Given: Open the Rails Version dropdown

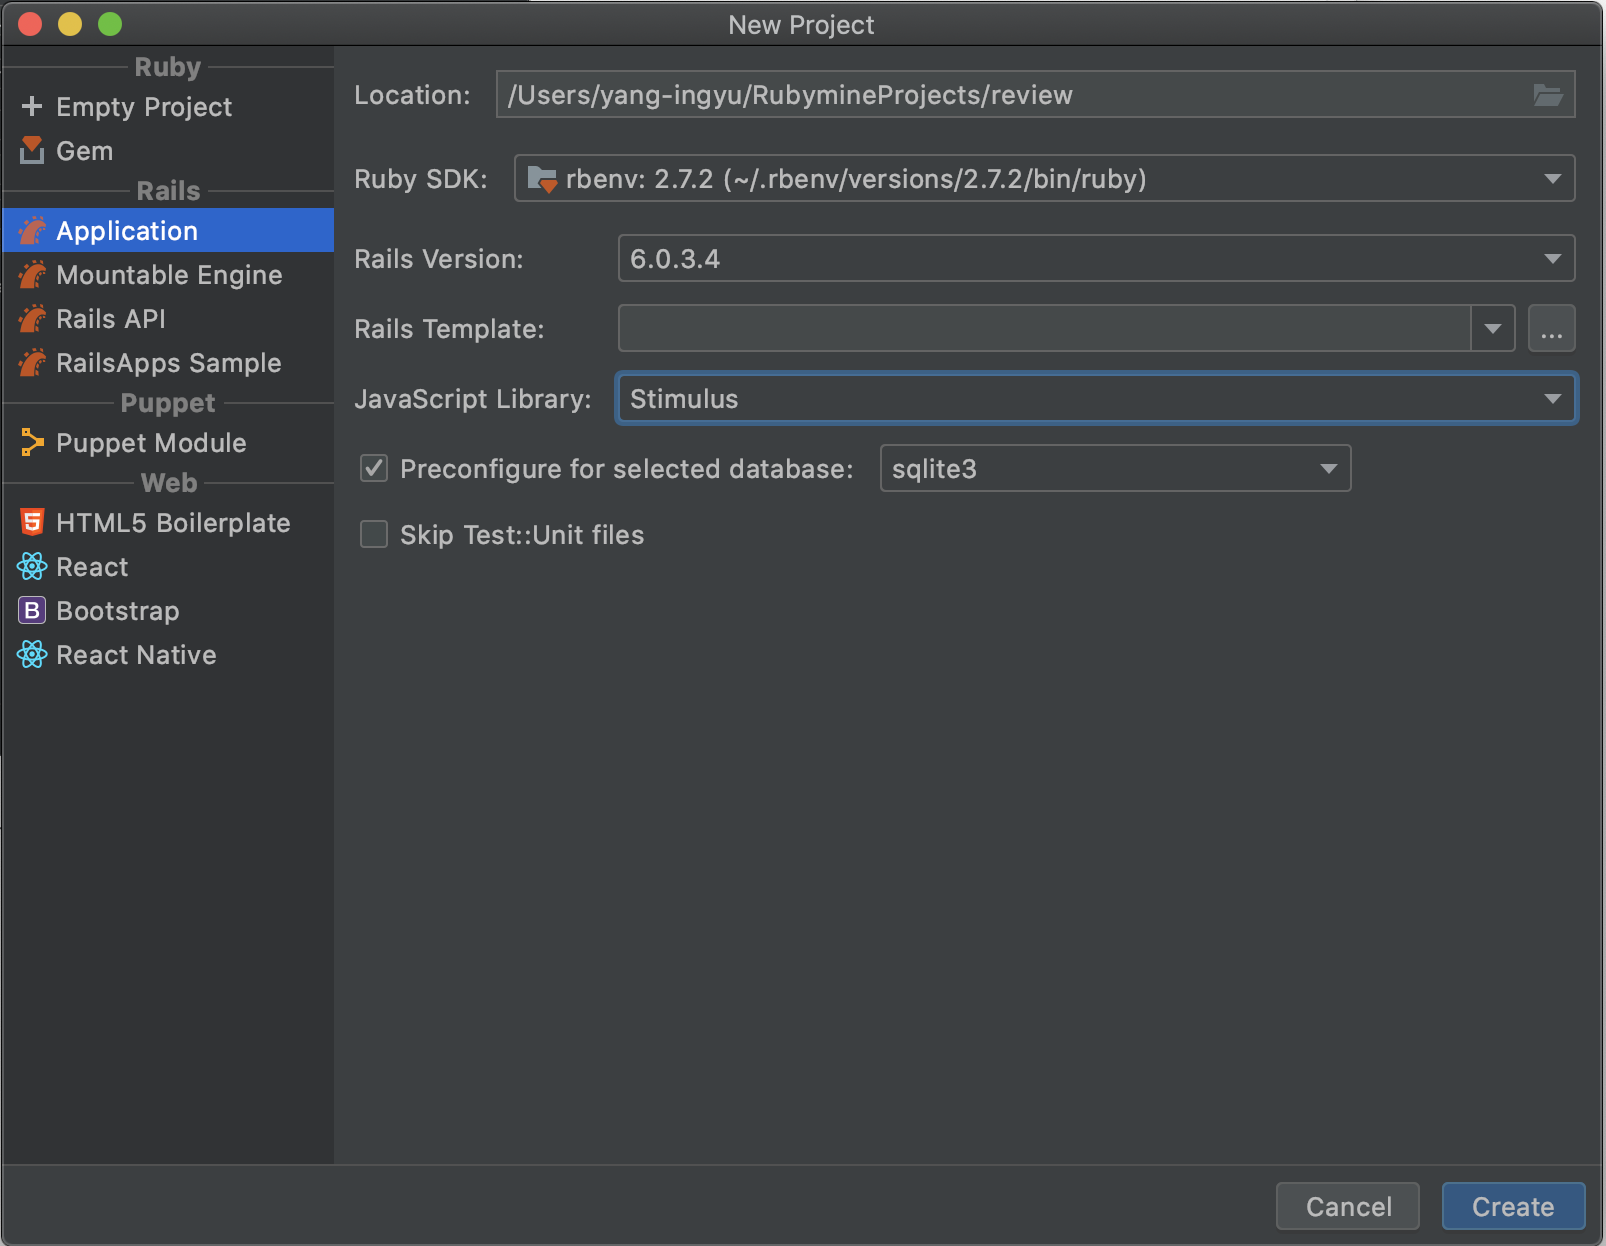Looking at the screenshot, I should 1096,258.
